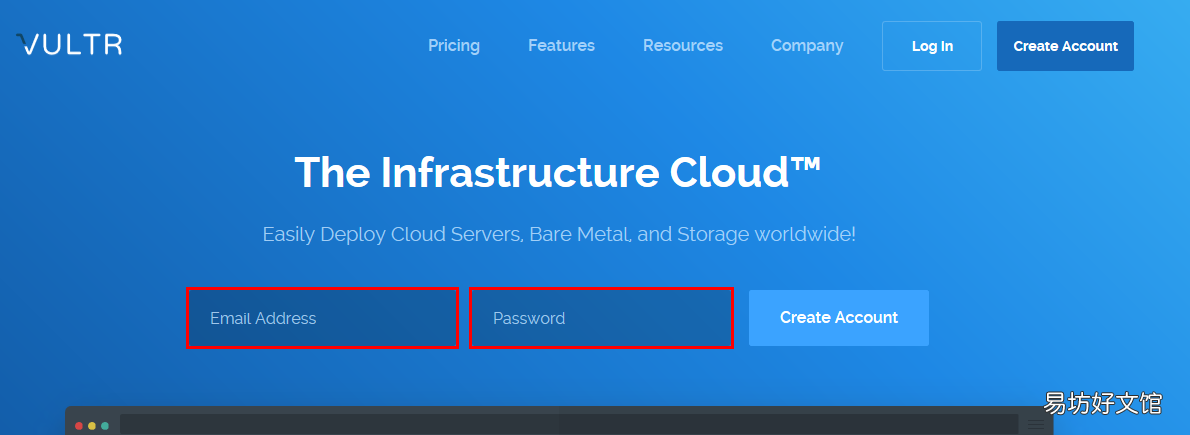Click Create Account in the top navigation
The width and height of the screenshot is (1190, 435).
point(1066,46)
